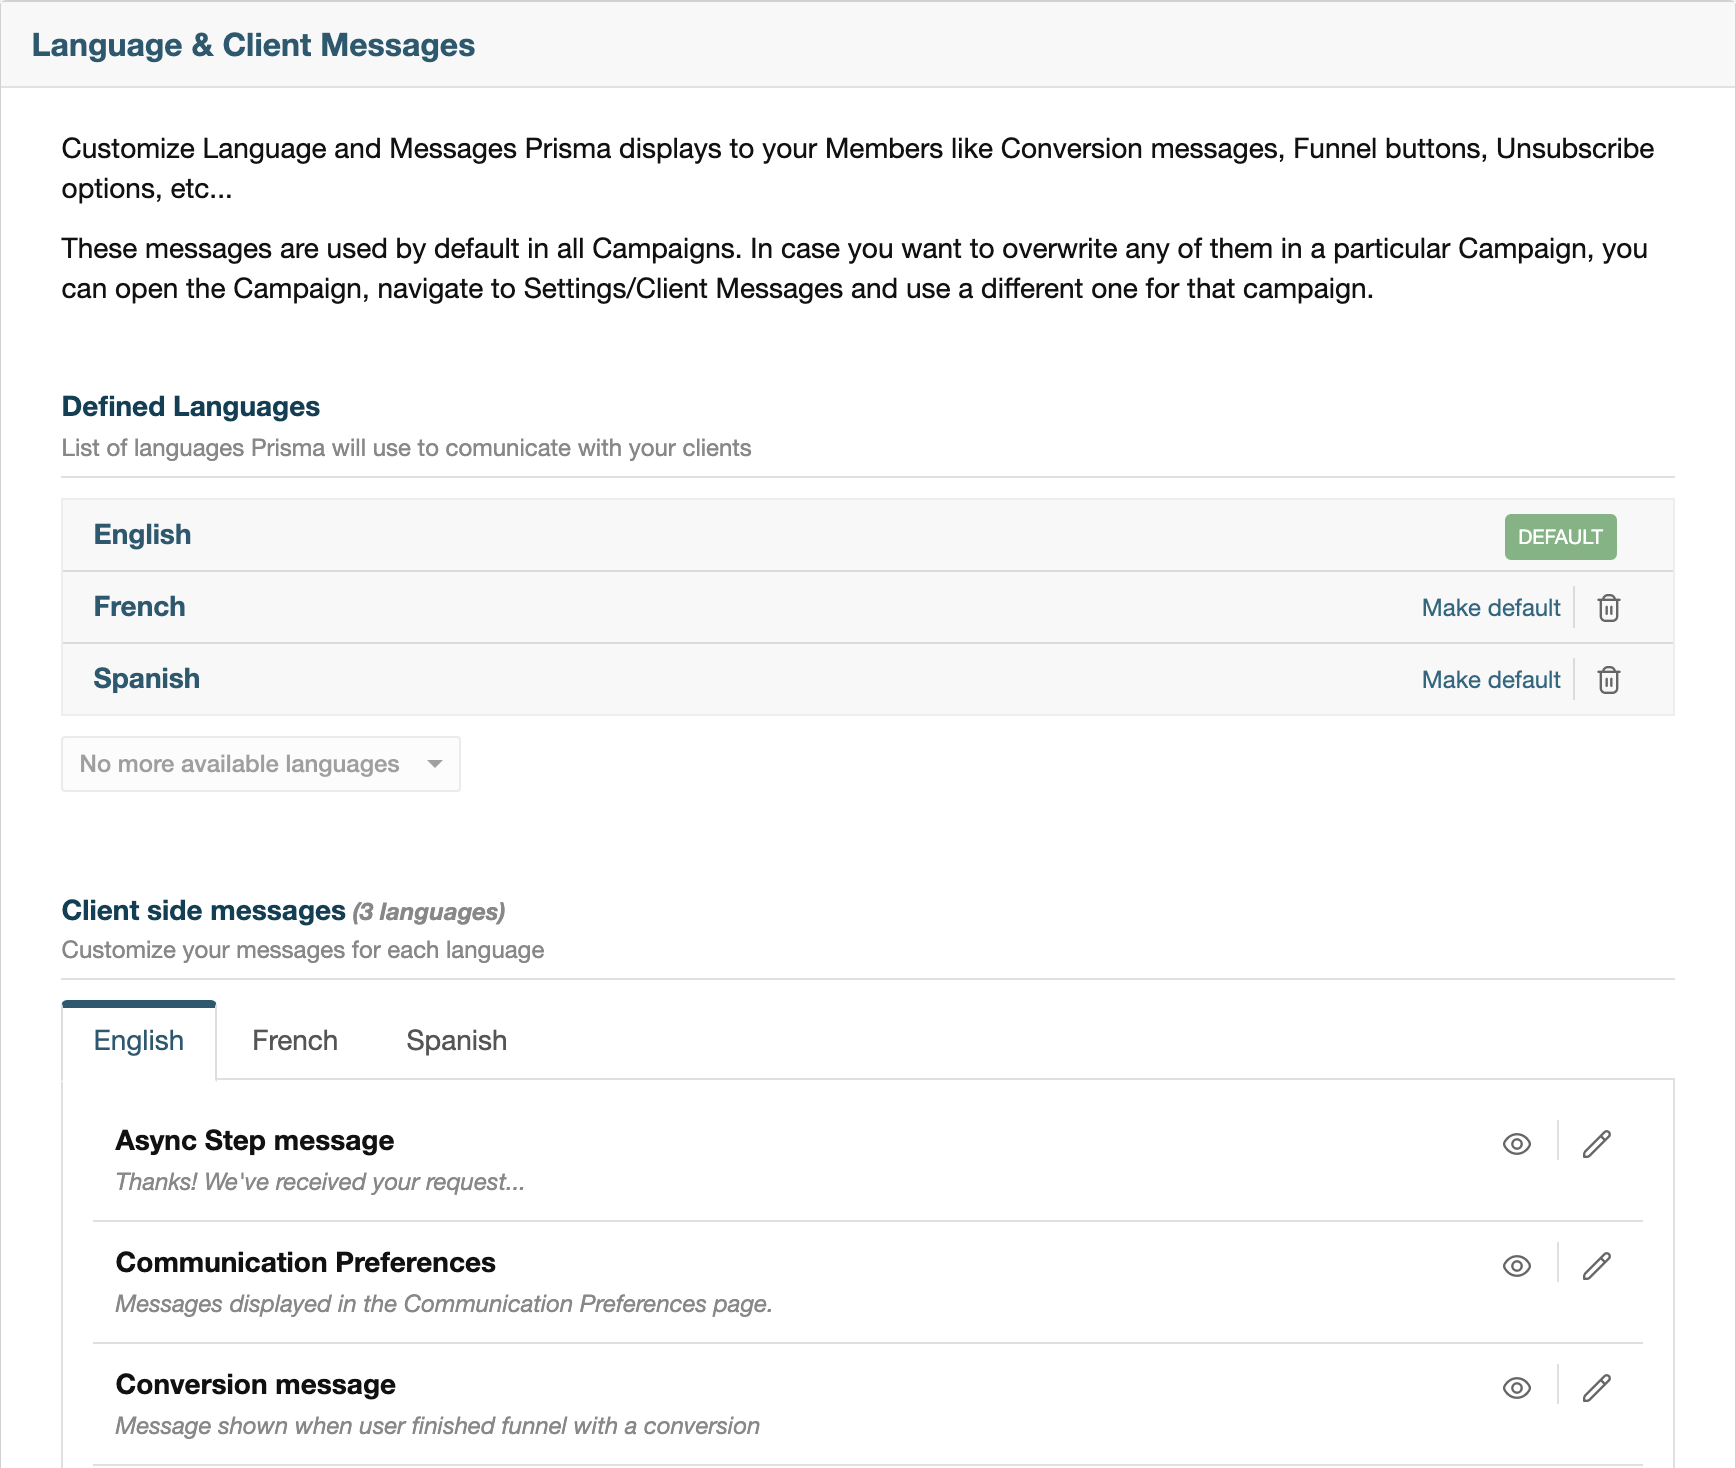Image resolution: width=1736 pixels, height=1468 pixels.
Task: Click the 'Thanks! We've received your request...' text
Action: [320, 1182]
